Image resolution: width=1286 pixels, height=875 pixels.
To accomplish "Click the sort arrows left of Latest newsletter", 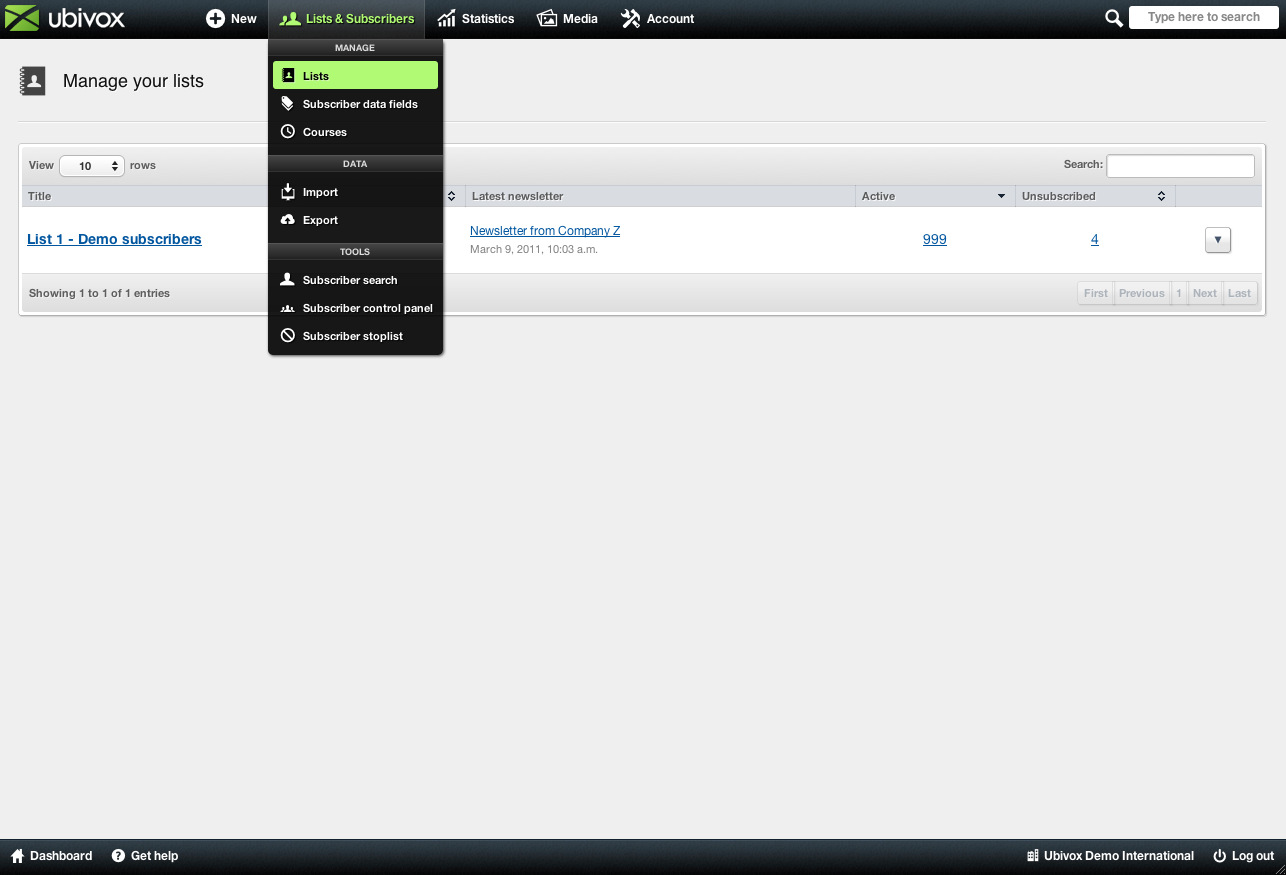I will tap(452, 196).
